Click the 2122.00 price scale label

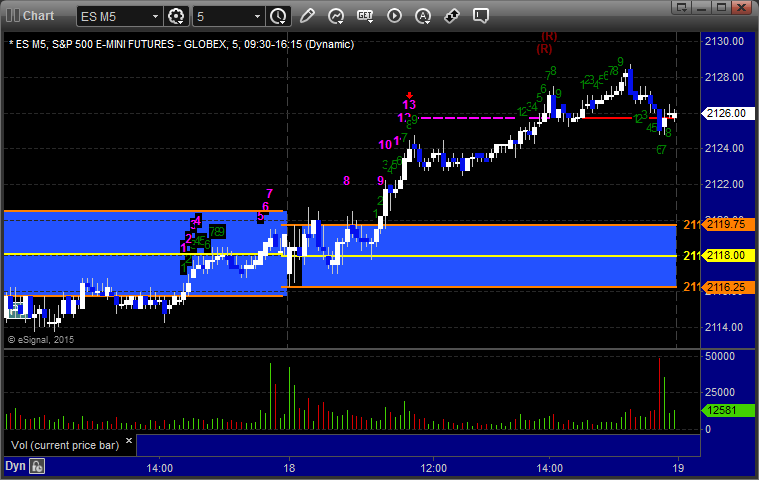[725, 184]
